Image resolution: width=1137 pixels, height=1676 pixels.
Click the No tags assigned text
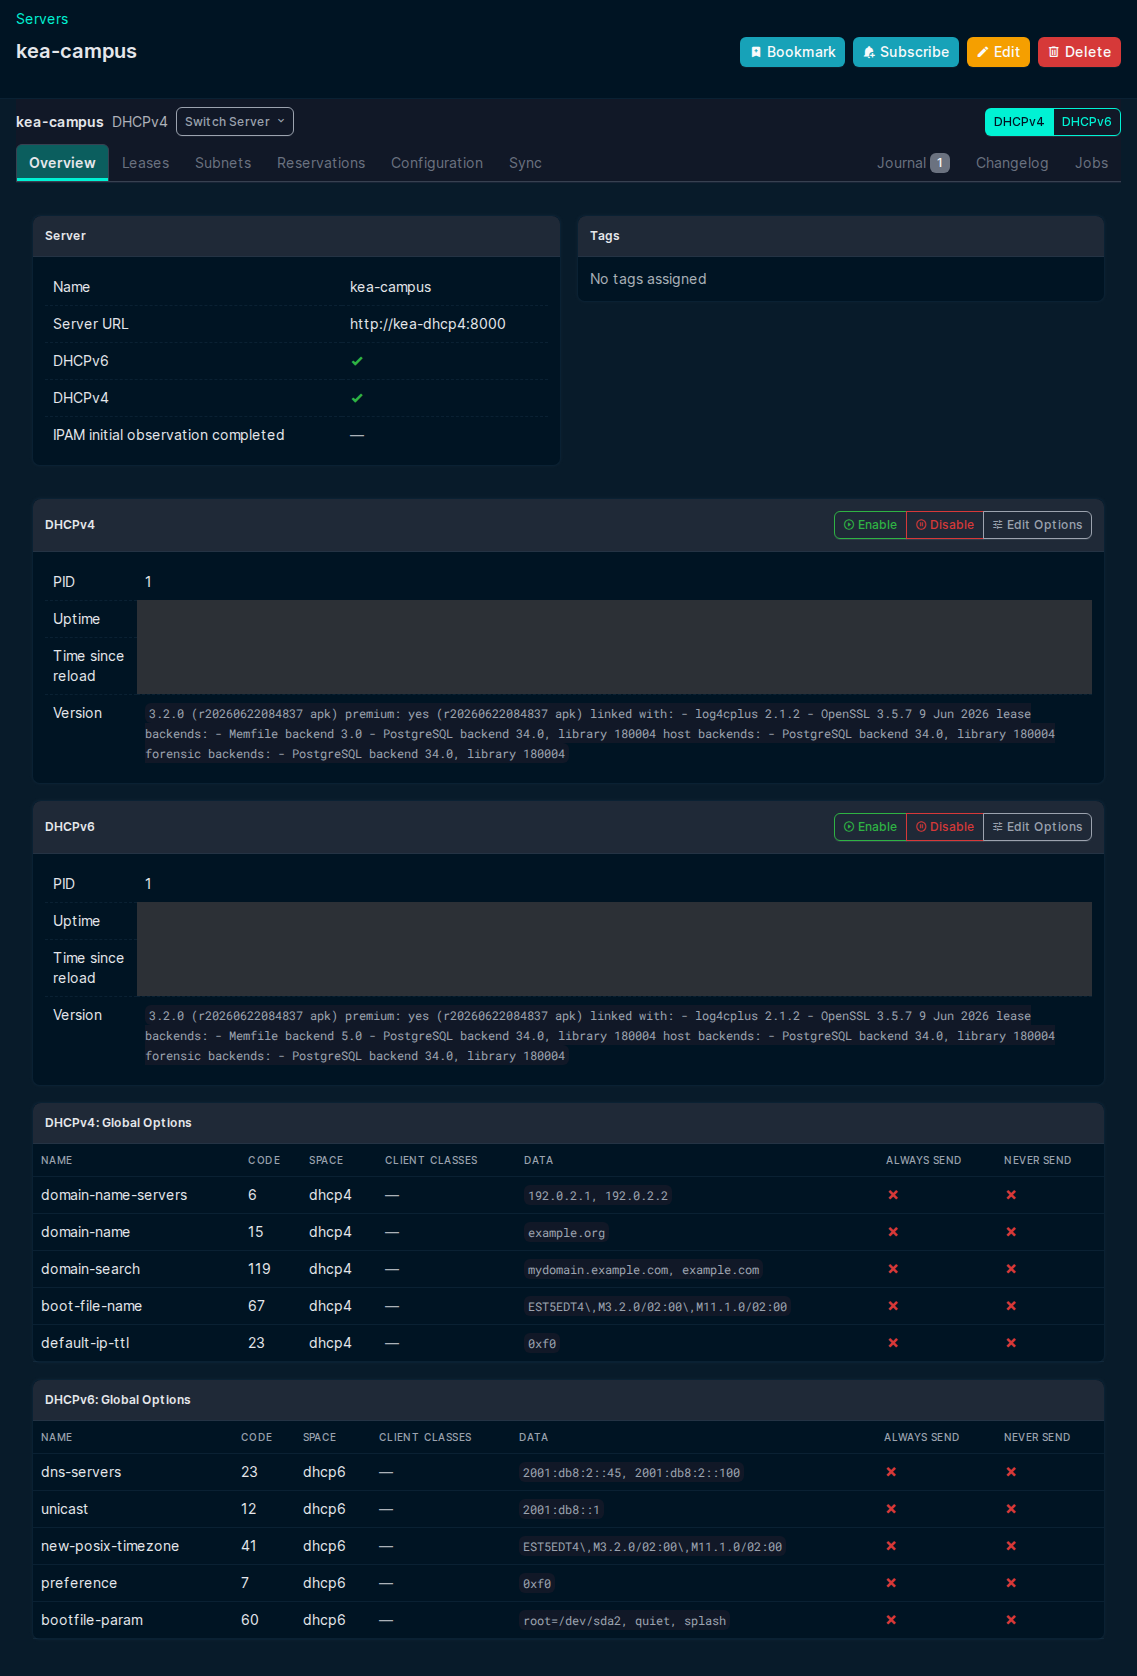coord(648,279)
